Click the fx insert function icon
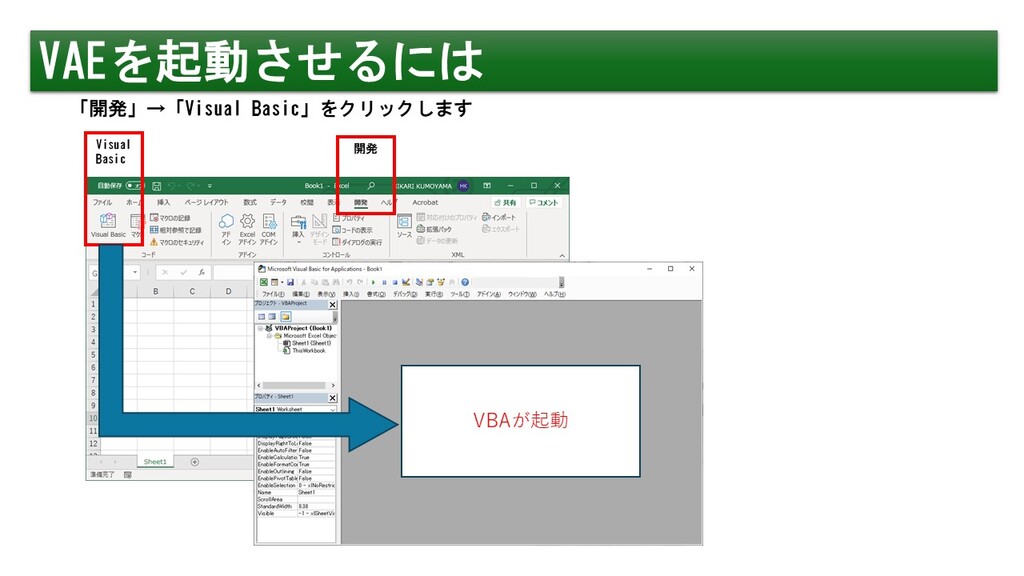This screenshot has height=576, width=1024. 202,272
